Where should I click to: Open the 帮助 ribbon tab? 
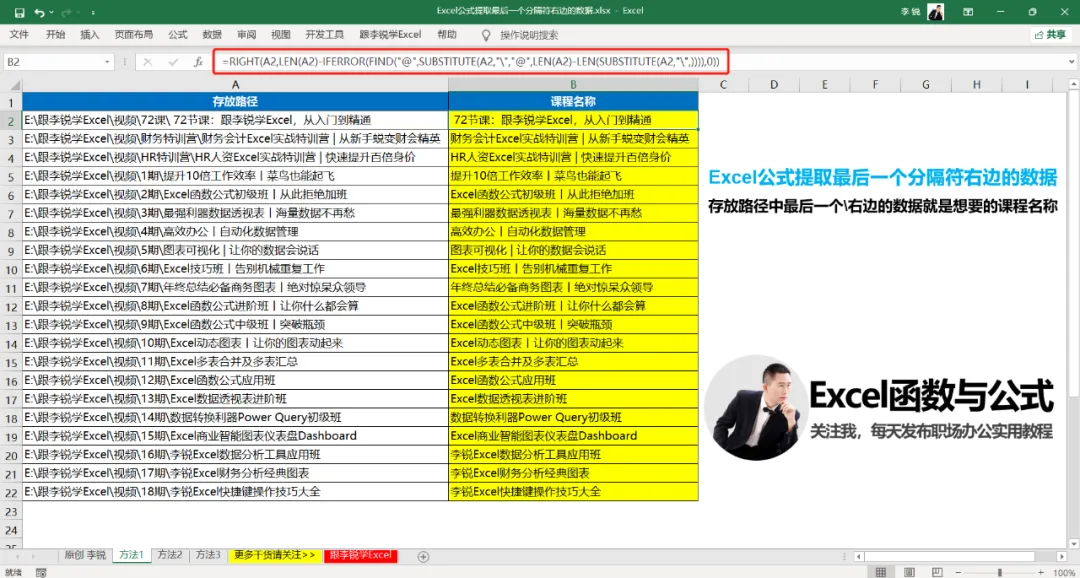pos(446,34)
